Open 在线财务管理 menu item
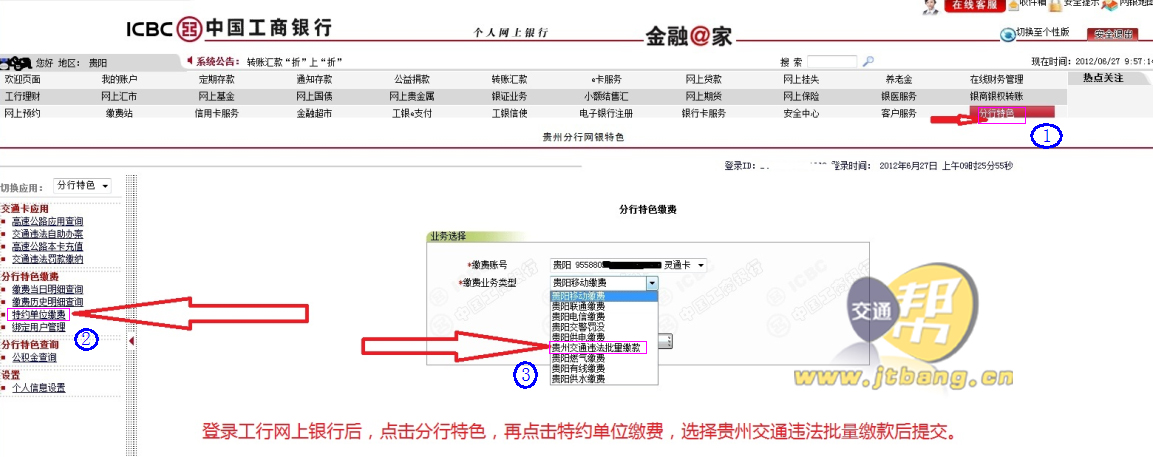Image resolution: width=1153 pixels, height=457 pixels. point(996,79)
